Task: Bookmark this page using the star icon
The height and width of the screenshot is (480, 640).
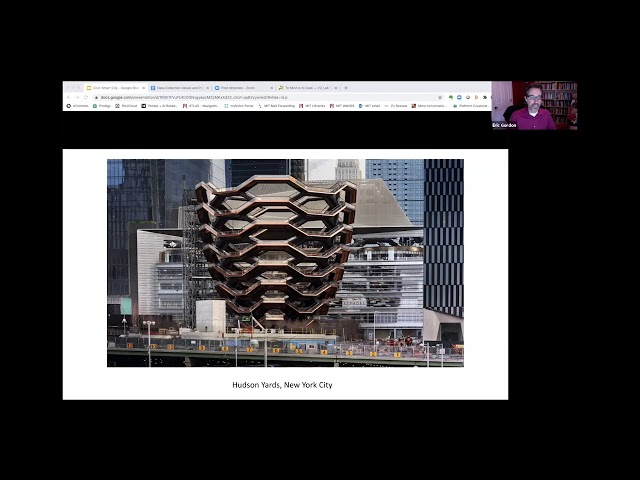Action: click(440, 98)
